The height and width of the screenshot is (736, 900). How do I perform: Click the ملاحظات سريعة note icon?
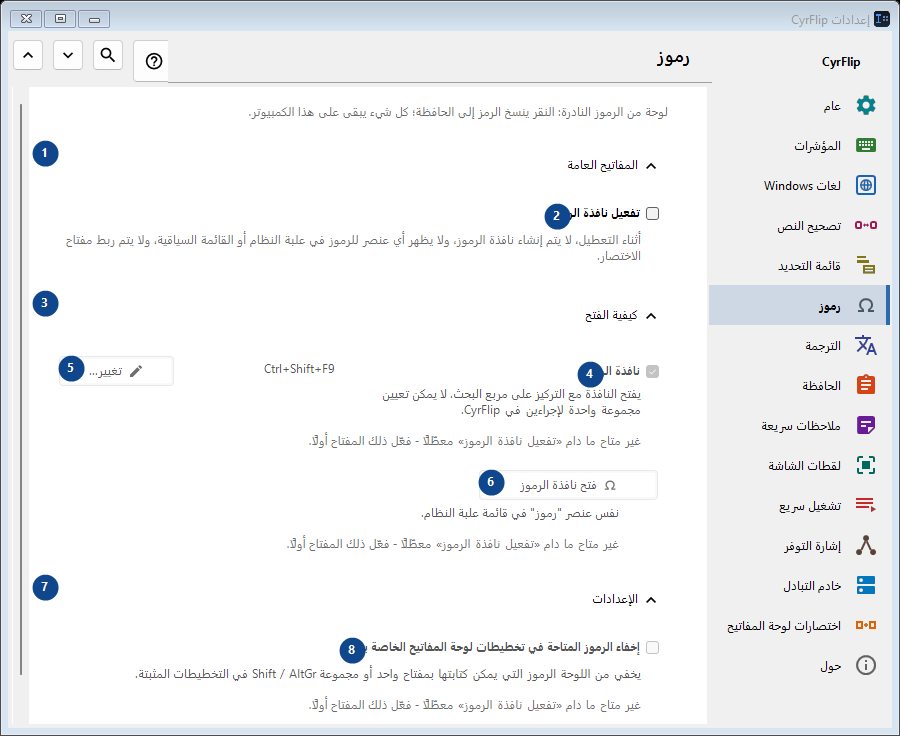coord(866,425)
